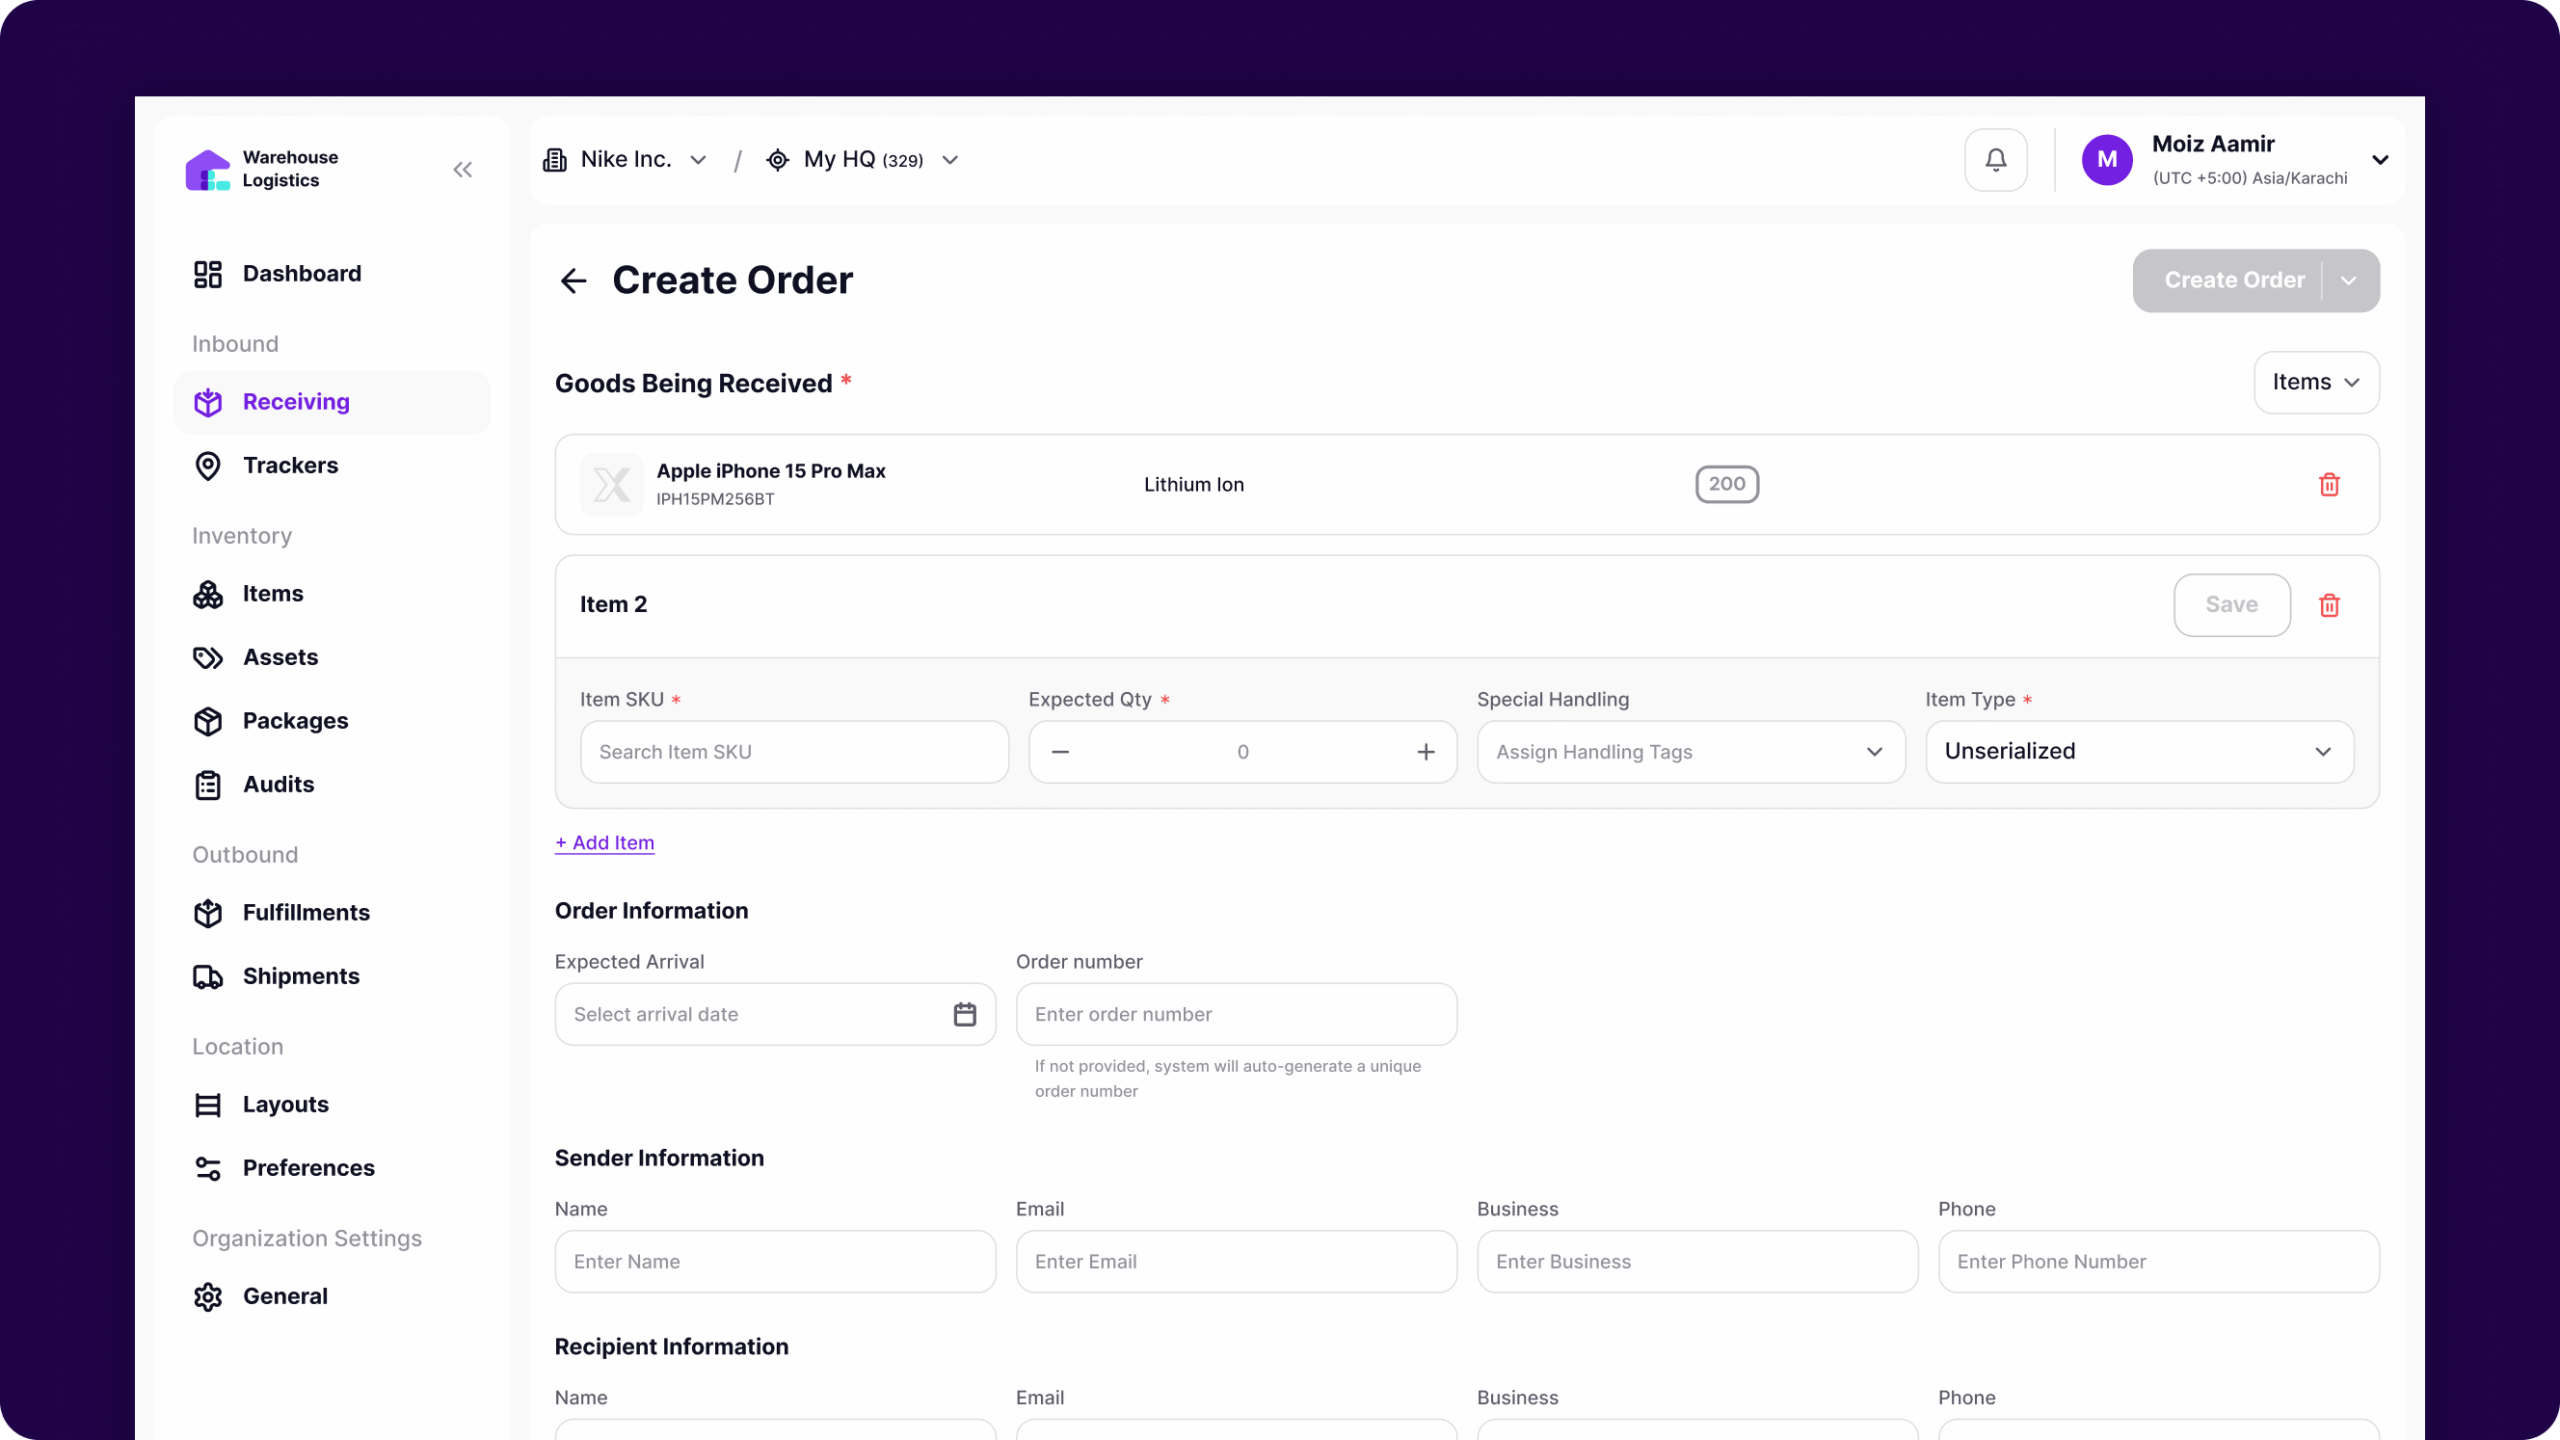Screen dimensions: 2560x1440
Task: Click the + Add Item link
Action: [x=605, y=843]
